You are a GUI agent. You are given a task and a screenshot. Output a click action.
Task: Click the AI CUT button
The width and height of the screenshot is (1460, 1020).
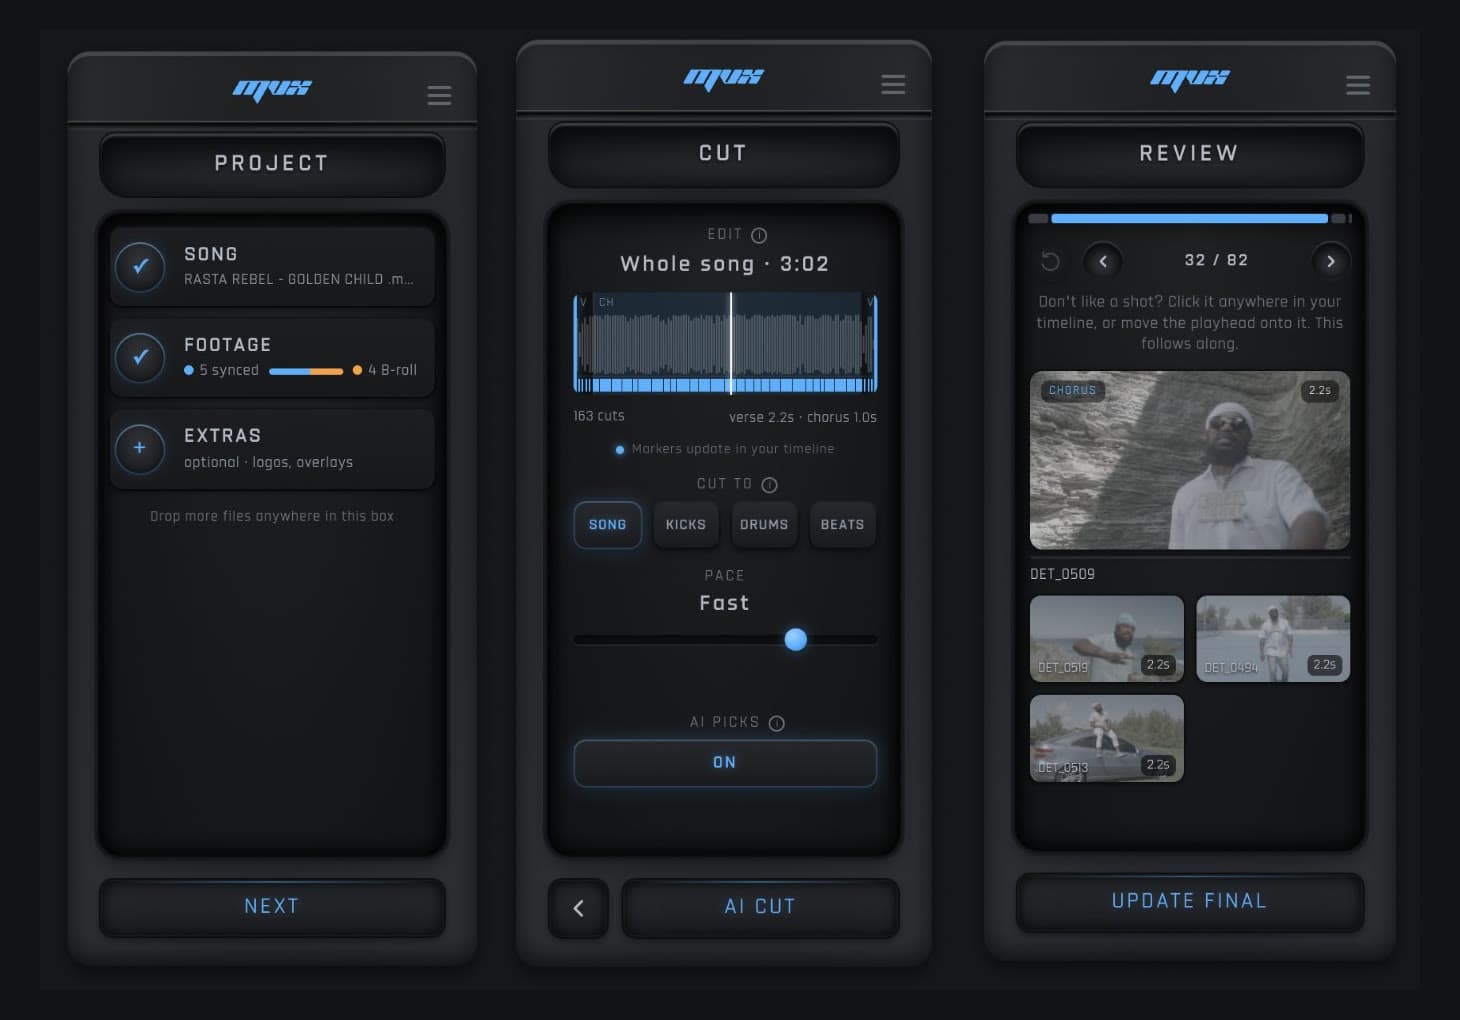(760, 907)
